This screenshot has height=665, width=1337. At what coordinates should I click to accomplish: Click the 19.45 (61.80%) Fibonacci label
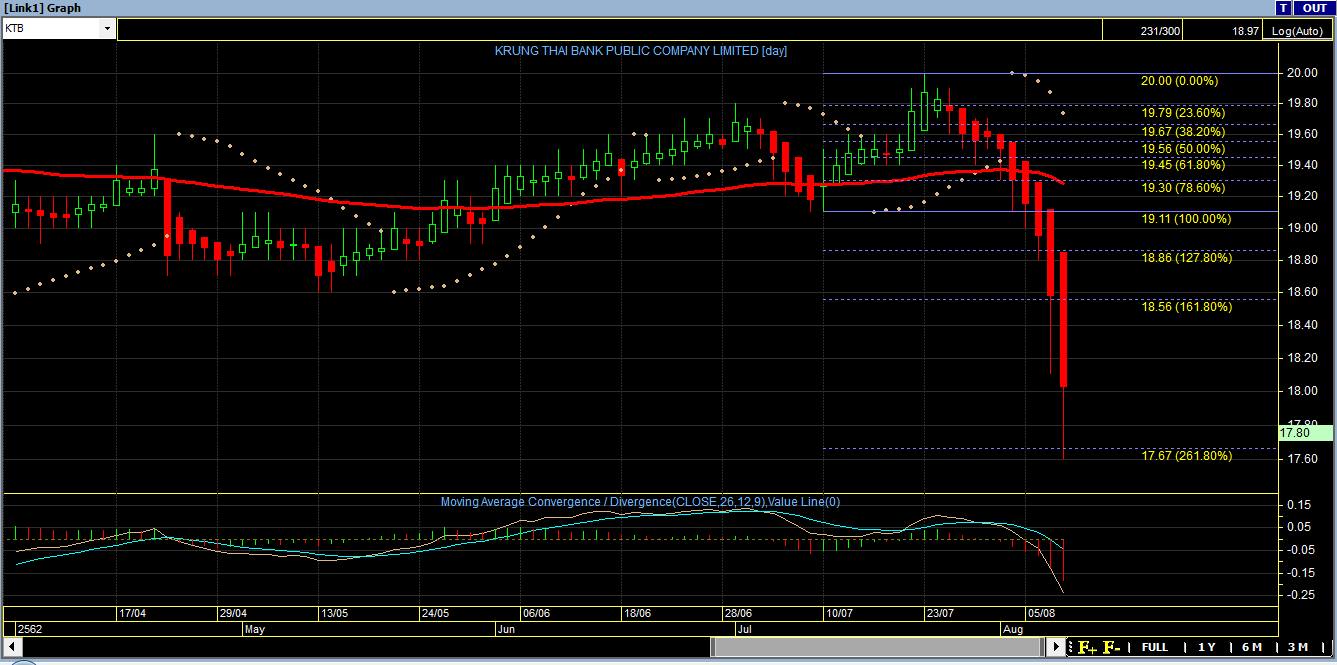[1182, 165]
